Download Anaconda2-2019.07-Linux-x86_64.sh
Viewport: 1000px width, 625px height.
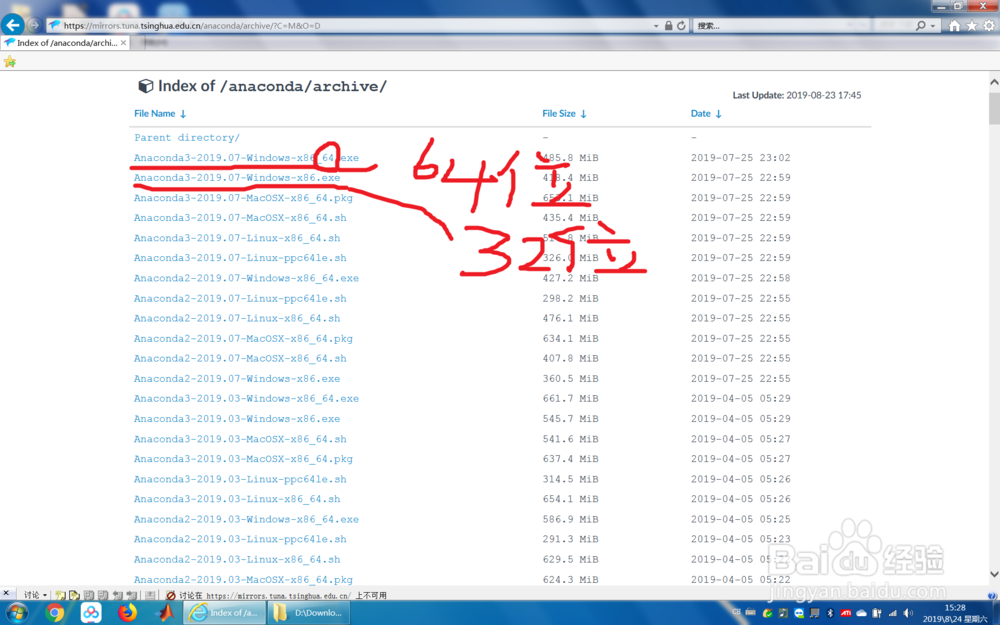point(237,318)
